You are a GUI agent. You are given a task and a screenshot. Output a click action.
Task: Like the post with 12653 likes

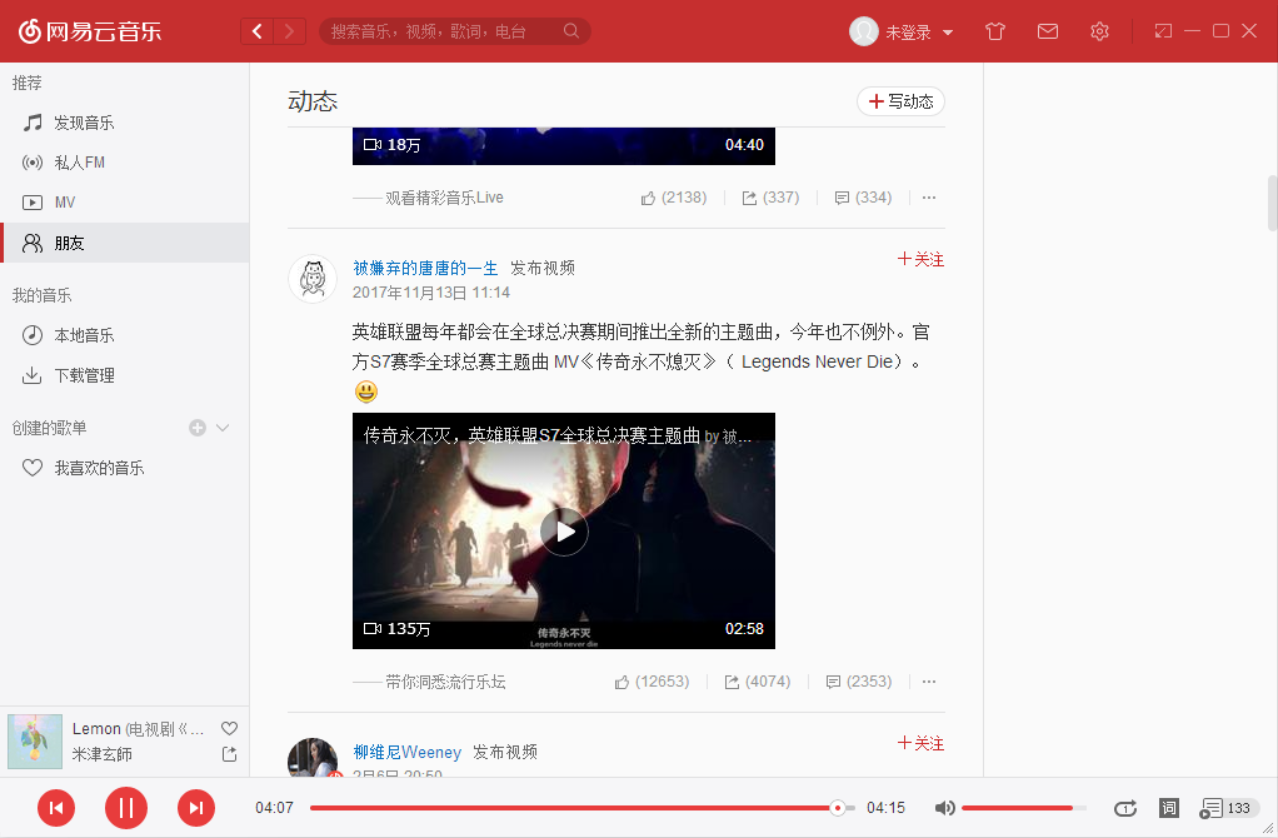point(651,682)
